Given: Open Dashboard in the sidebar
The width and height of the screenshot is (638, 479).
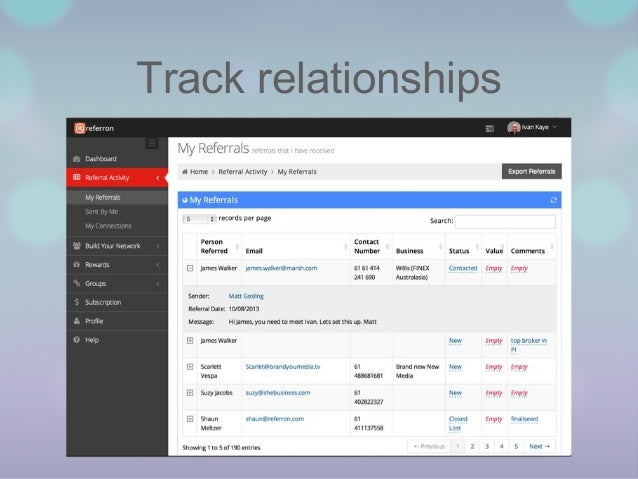Looking at the screenshot, I should [117, 159].
